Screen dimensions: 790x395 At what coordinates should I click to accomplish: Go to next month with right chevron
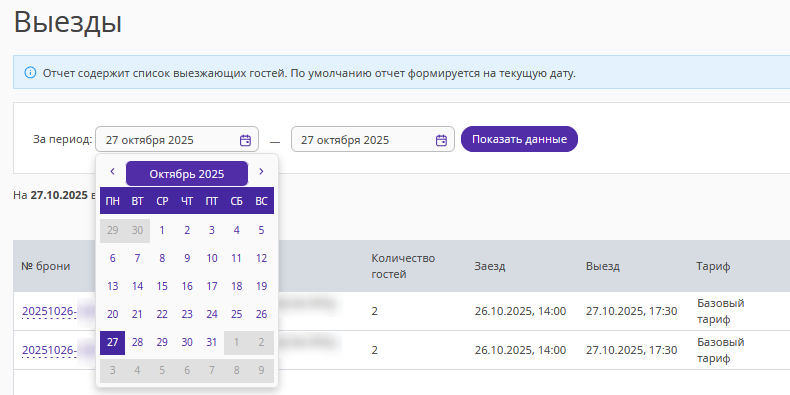pyautogui.click(x=261, y=171)
